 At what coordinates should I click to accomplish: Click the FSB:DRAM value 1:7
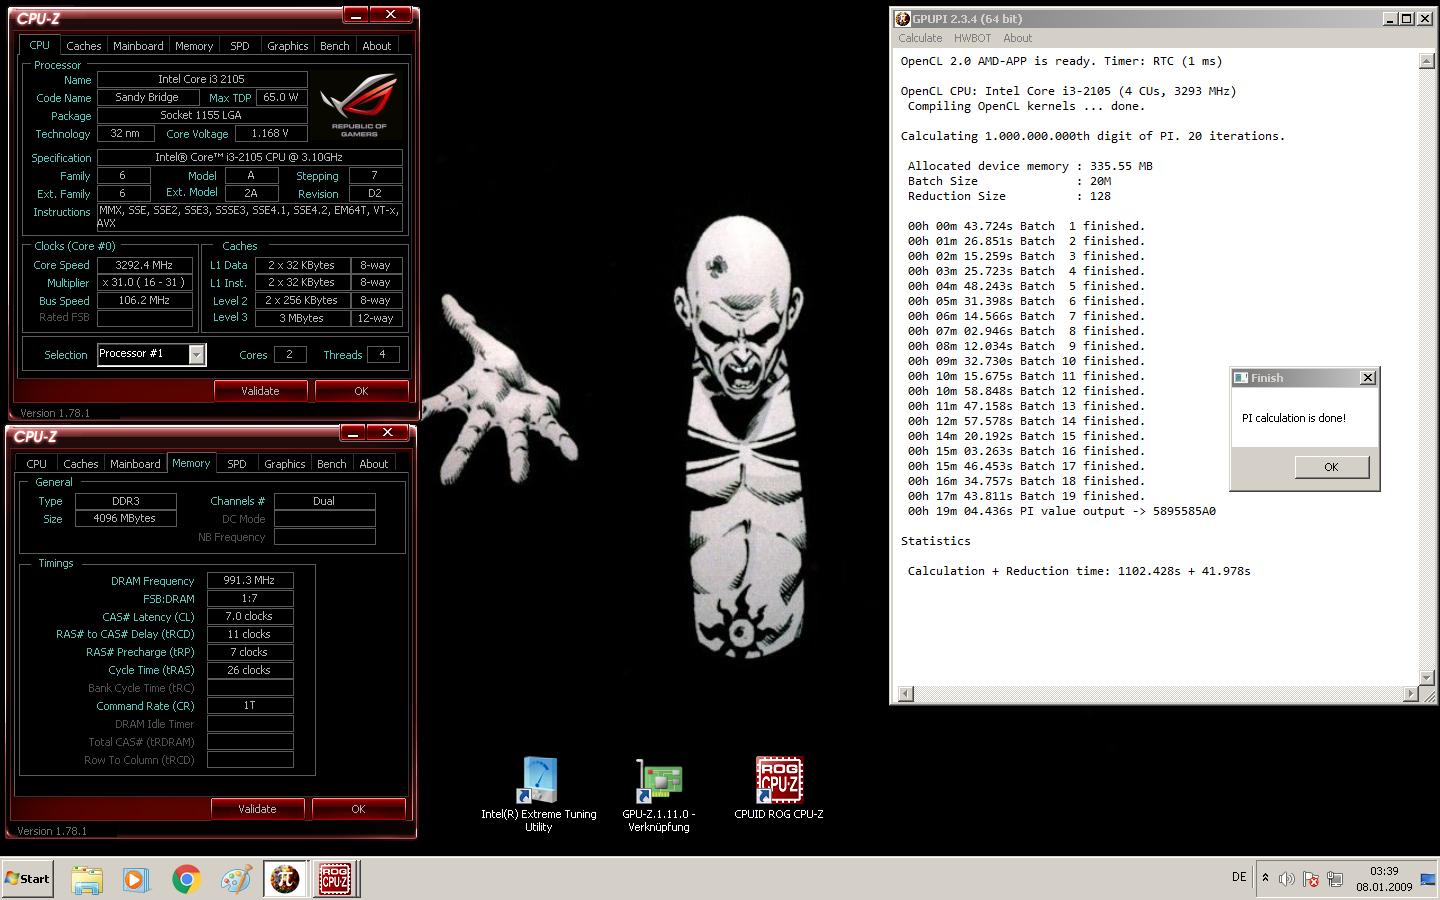(250, 598)
